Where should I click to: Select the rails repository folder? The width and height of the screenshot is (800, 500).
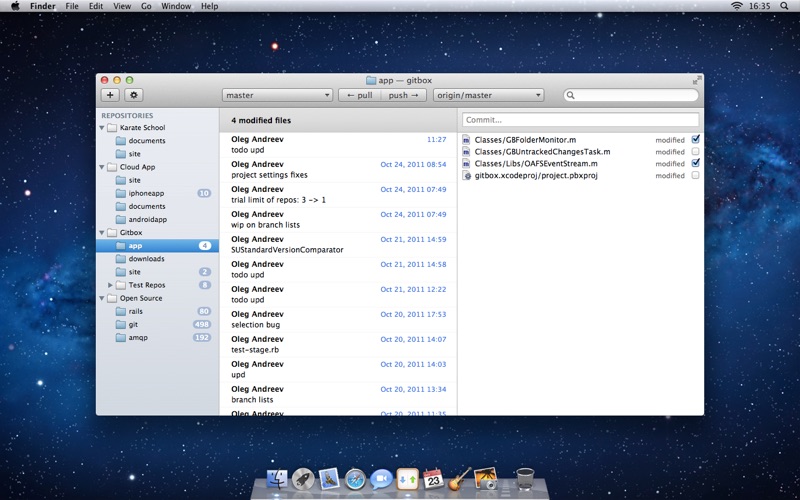157,311
